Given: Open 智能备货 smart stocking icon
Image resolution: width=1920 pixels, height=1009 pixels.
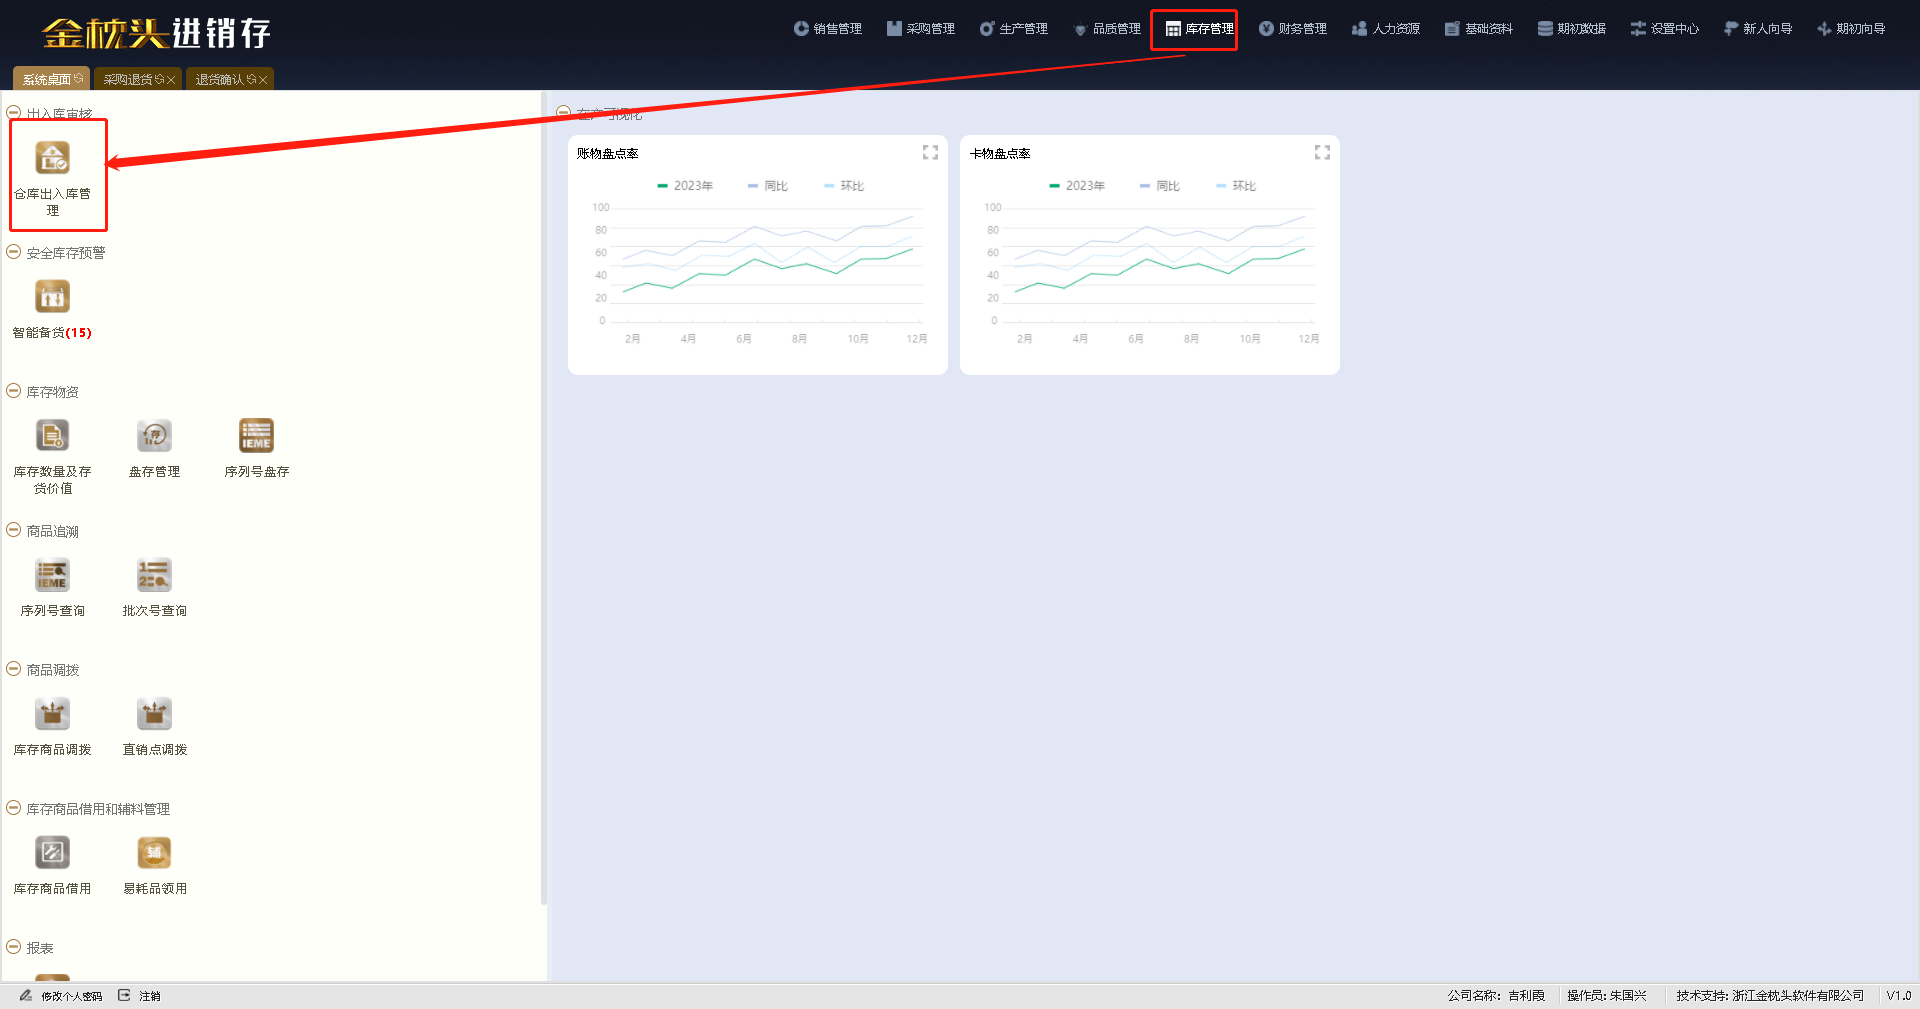Looking at the screenshot, I should tap(53, 297).
